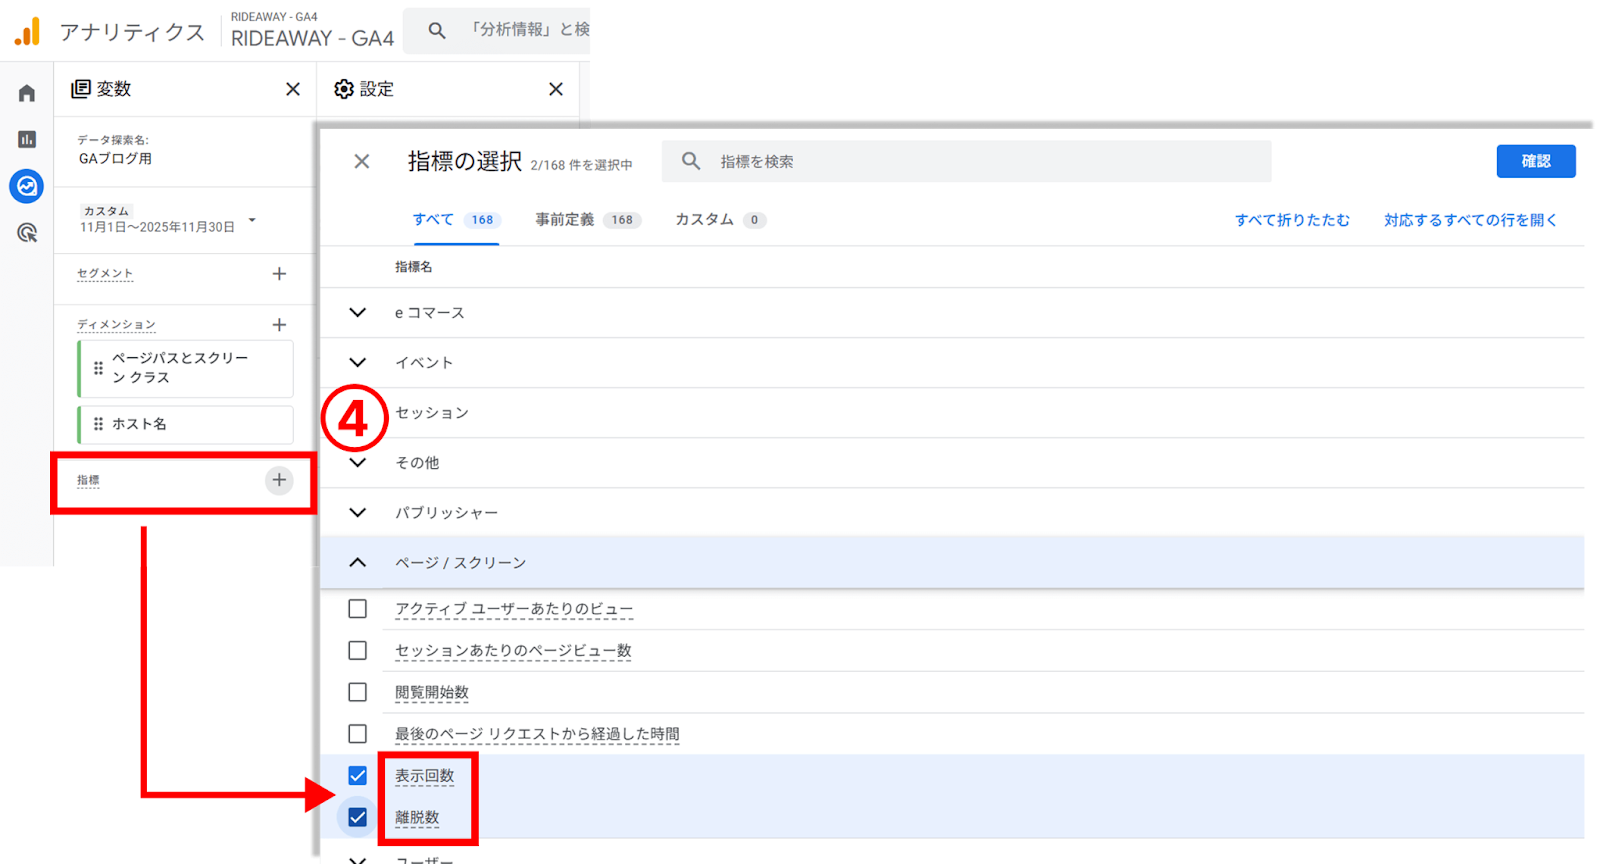Click 対応するすべての行を開く link
Screen dimensions: 1600x864
(x=1470, y=220)
